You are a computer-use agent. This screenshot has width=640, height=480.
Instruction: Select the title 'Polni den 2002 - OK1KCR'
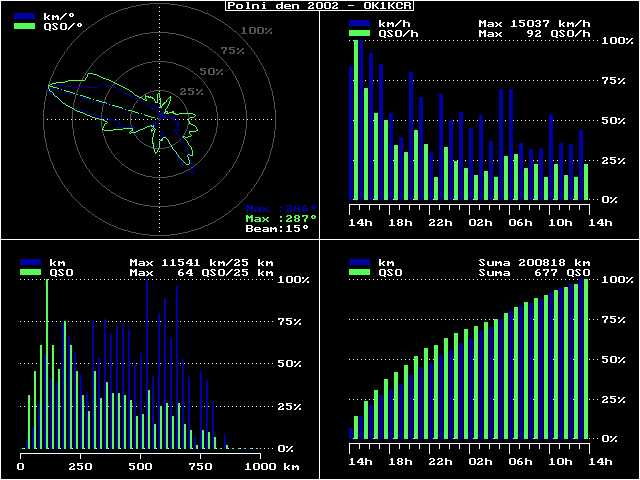pyautogui.click(x=320, y=6)
